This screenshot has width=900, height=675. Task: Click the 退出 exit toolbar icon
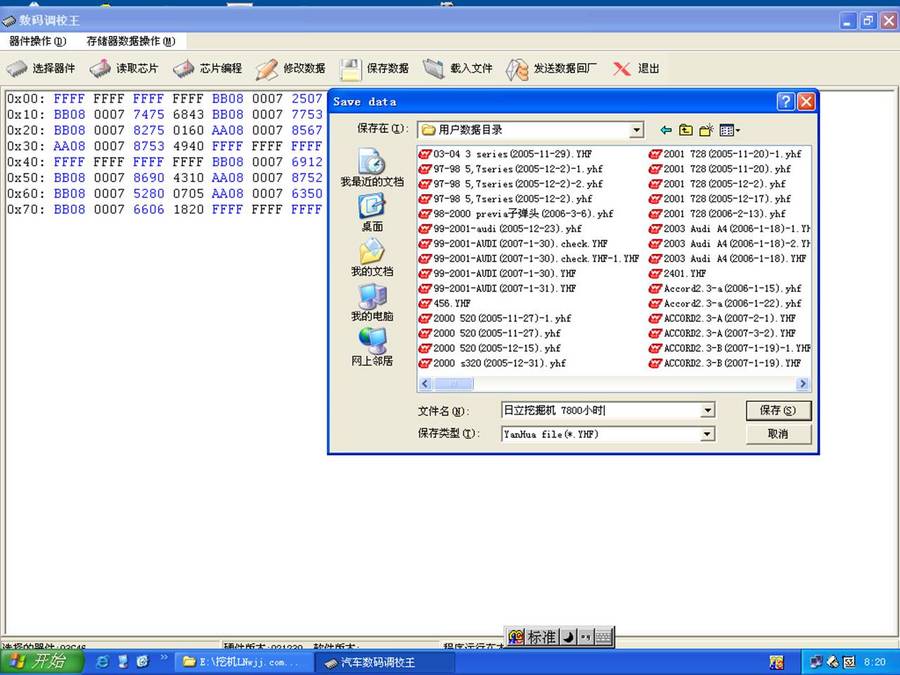(622, 69)
